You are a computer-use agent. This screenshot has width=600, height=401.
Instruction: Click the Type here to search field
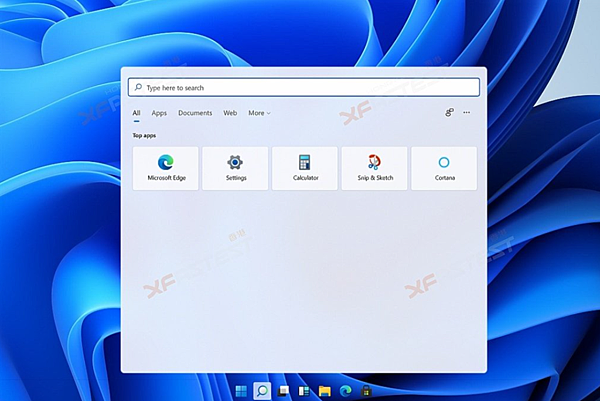[304, 87]
